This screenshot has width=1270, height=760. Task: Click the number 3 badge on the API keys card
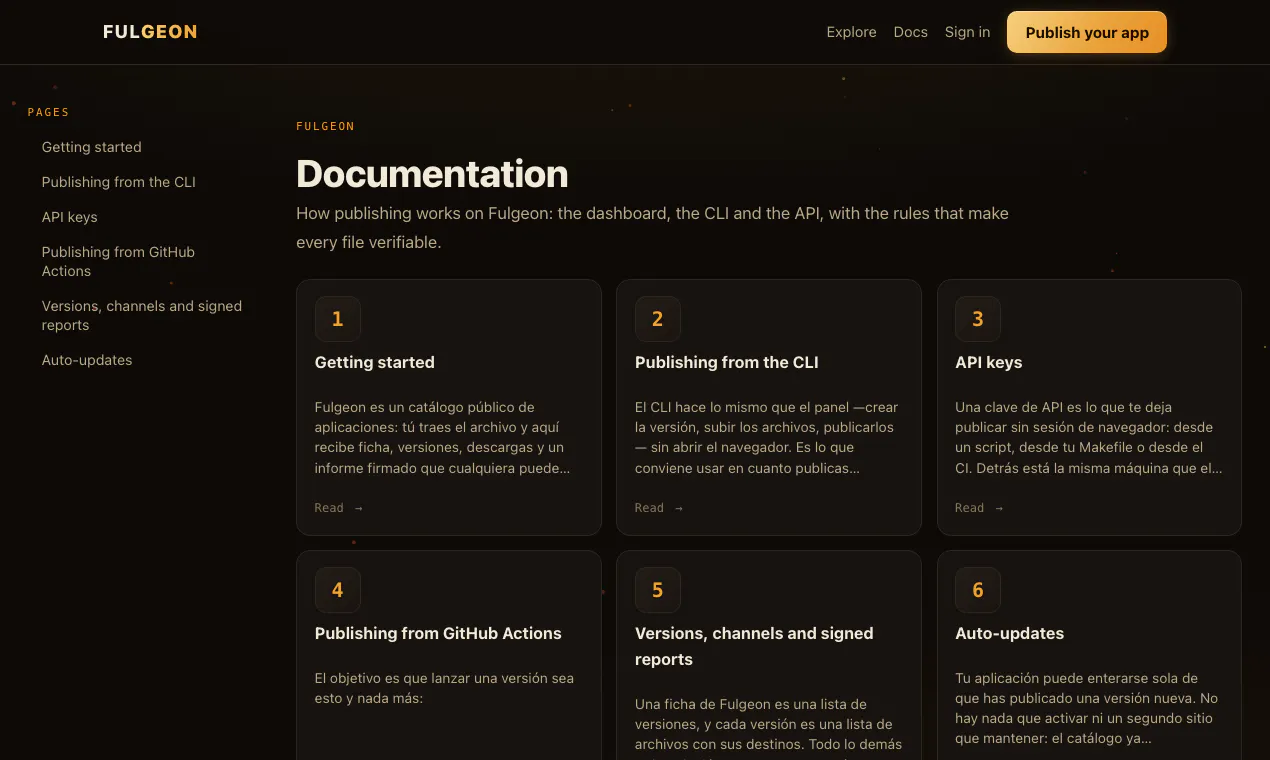pos(978,319)
